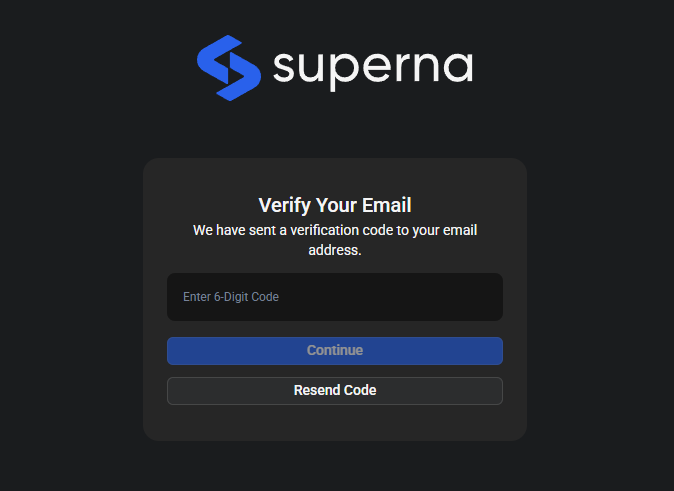This screenshot has height=491, width=674.
Task: Request a new code via Resend Code
Action: (x=334, y=390)
